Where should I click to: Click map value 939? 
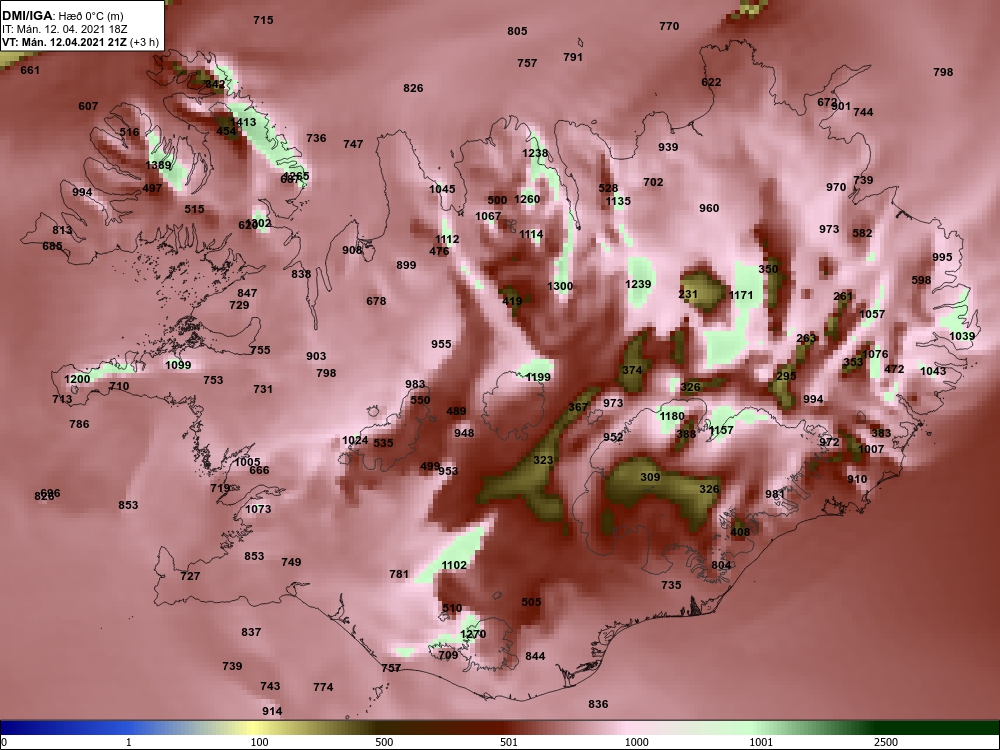point(668,147)
